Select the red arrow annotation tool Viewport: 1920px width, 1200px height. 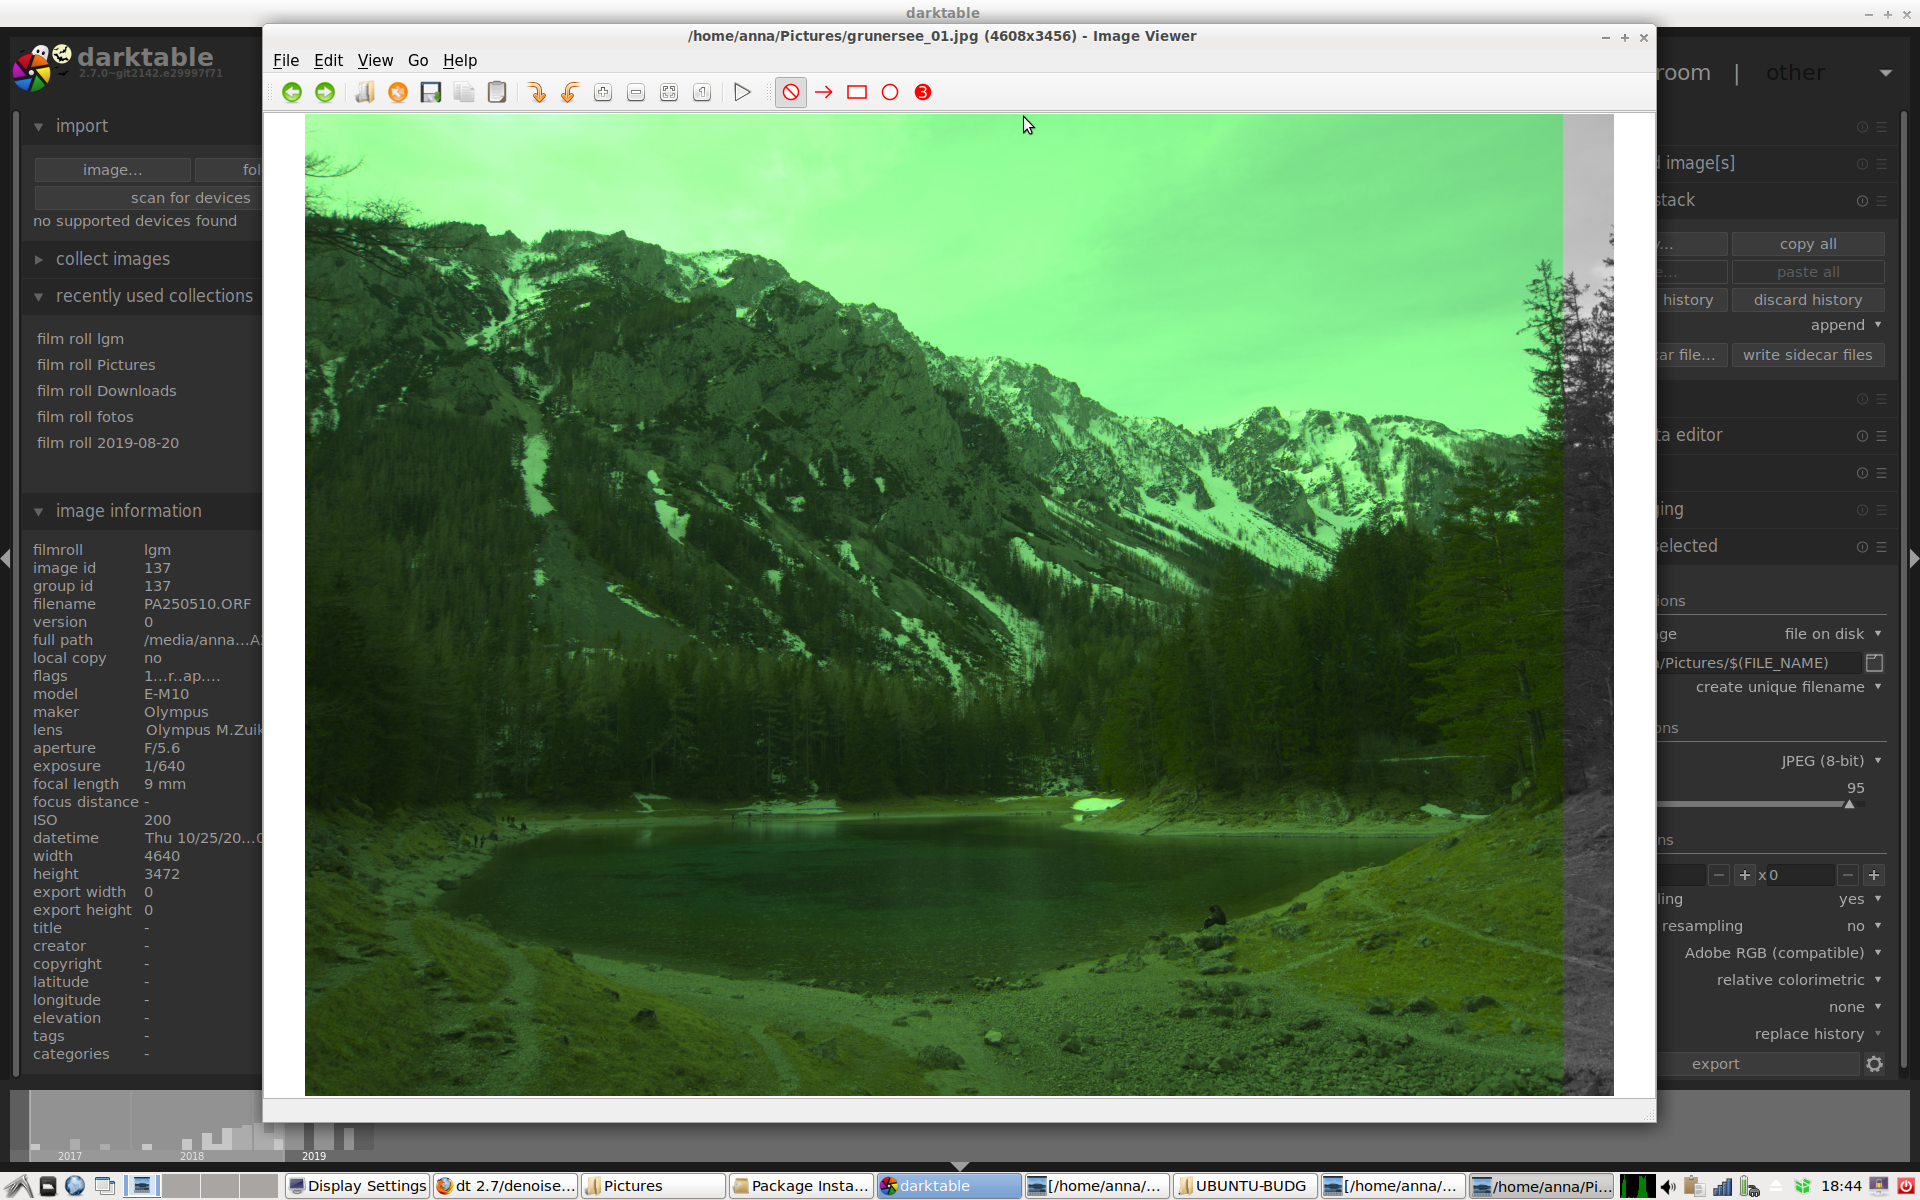pyautogui.click(x=824, y=92)
